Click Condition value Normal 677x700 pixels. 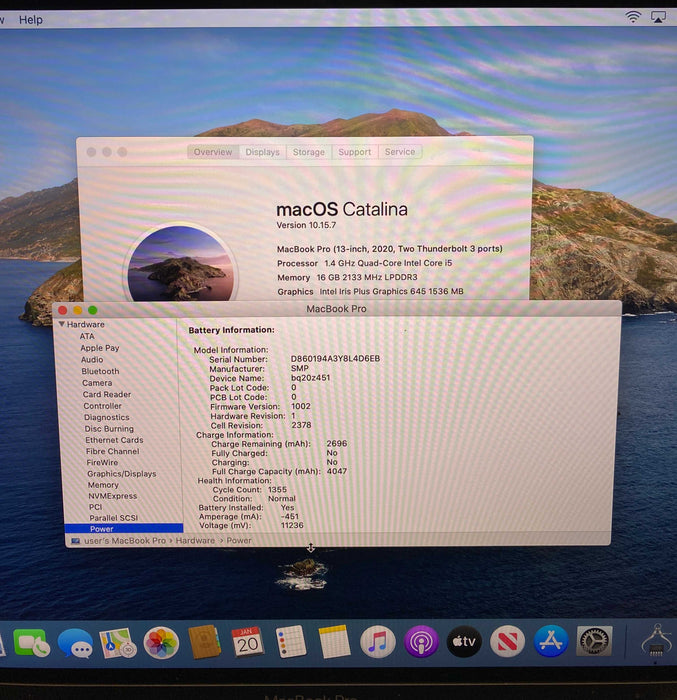[x=281, y=499]
